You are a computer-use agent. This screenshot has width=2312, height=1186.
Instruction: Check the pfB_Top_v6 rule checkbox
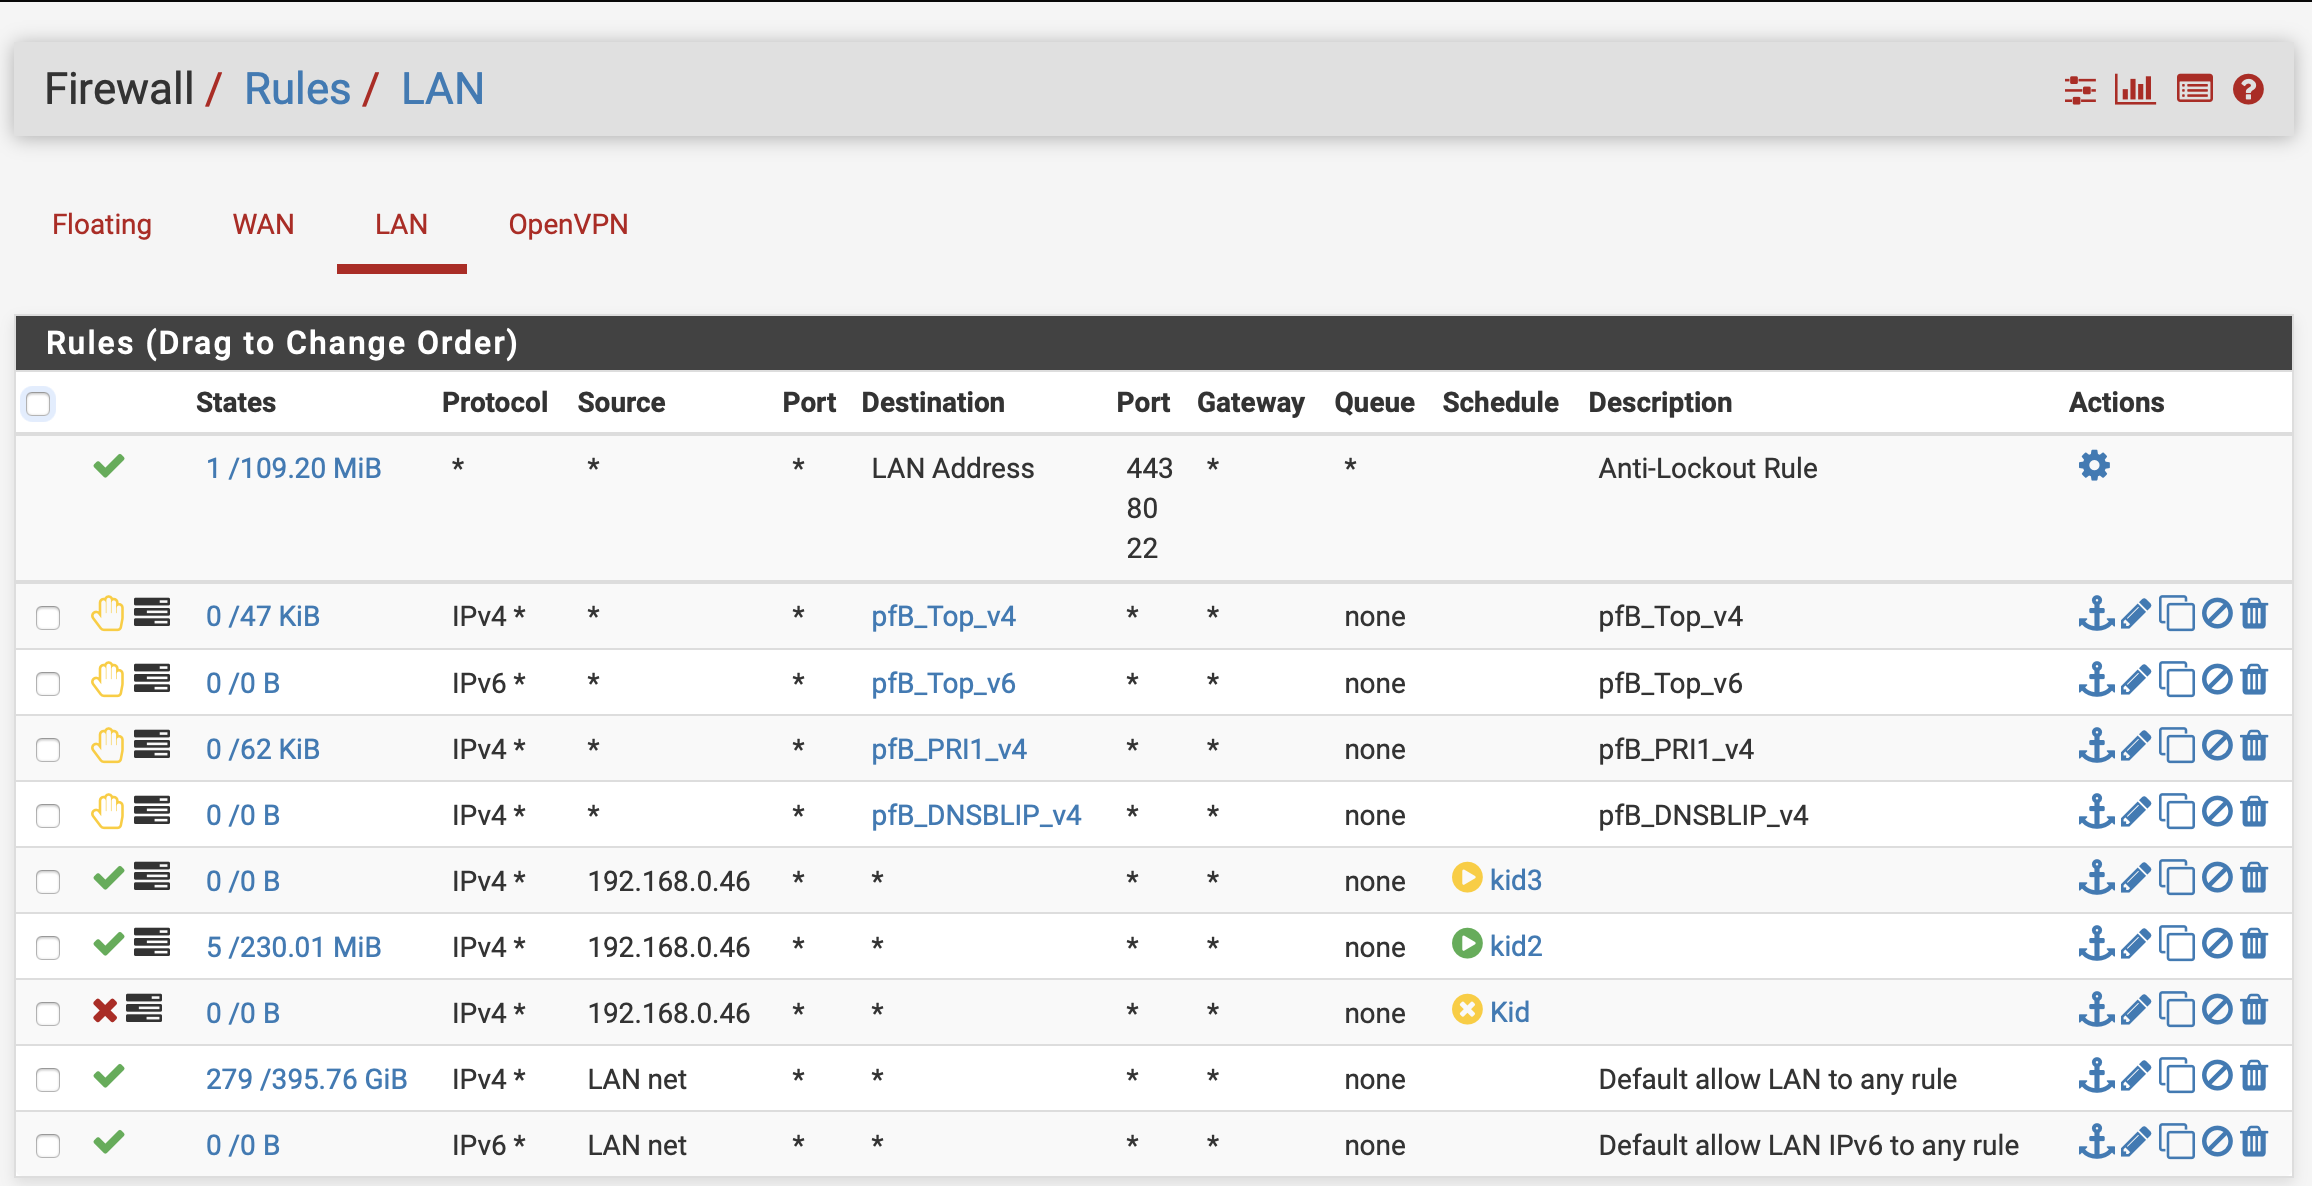48,683
